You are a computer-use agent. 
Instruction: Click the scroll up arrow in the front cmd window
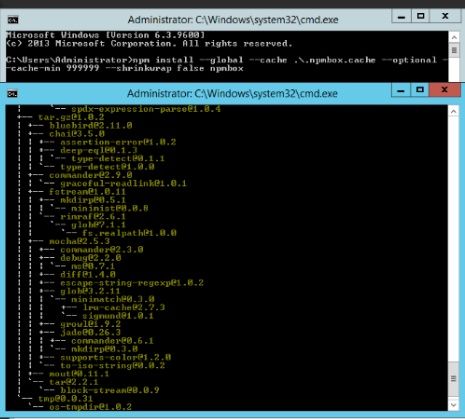coord(453,111)
